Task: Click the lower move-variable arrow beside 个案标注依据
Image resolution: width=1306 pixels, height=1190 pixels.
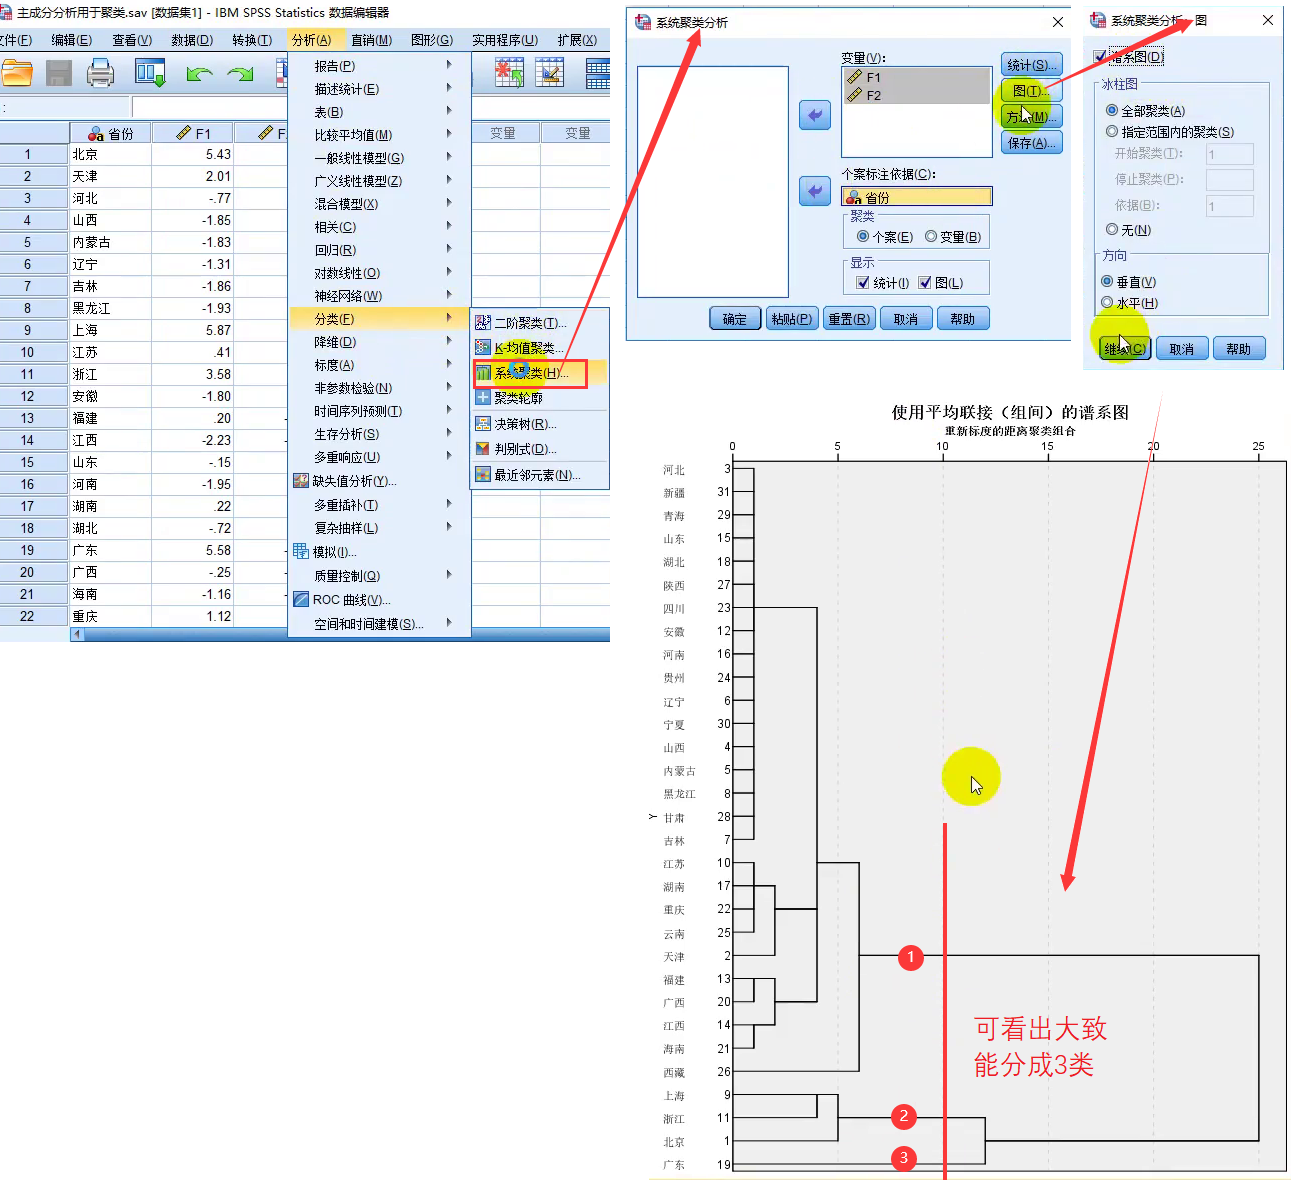Action: [815, 191]
